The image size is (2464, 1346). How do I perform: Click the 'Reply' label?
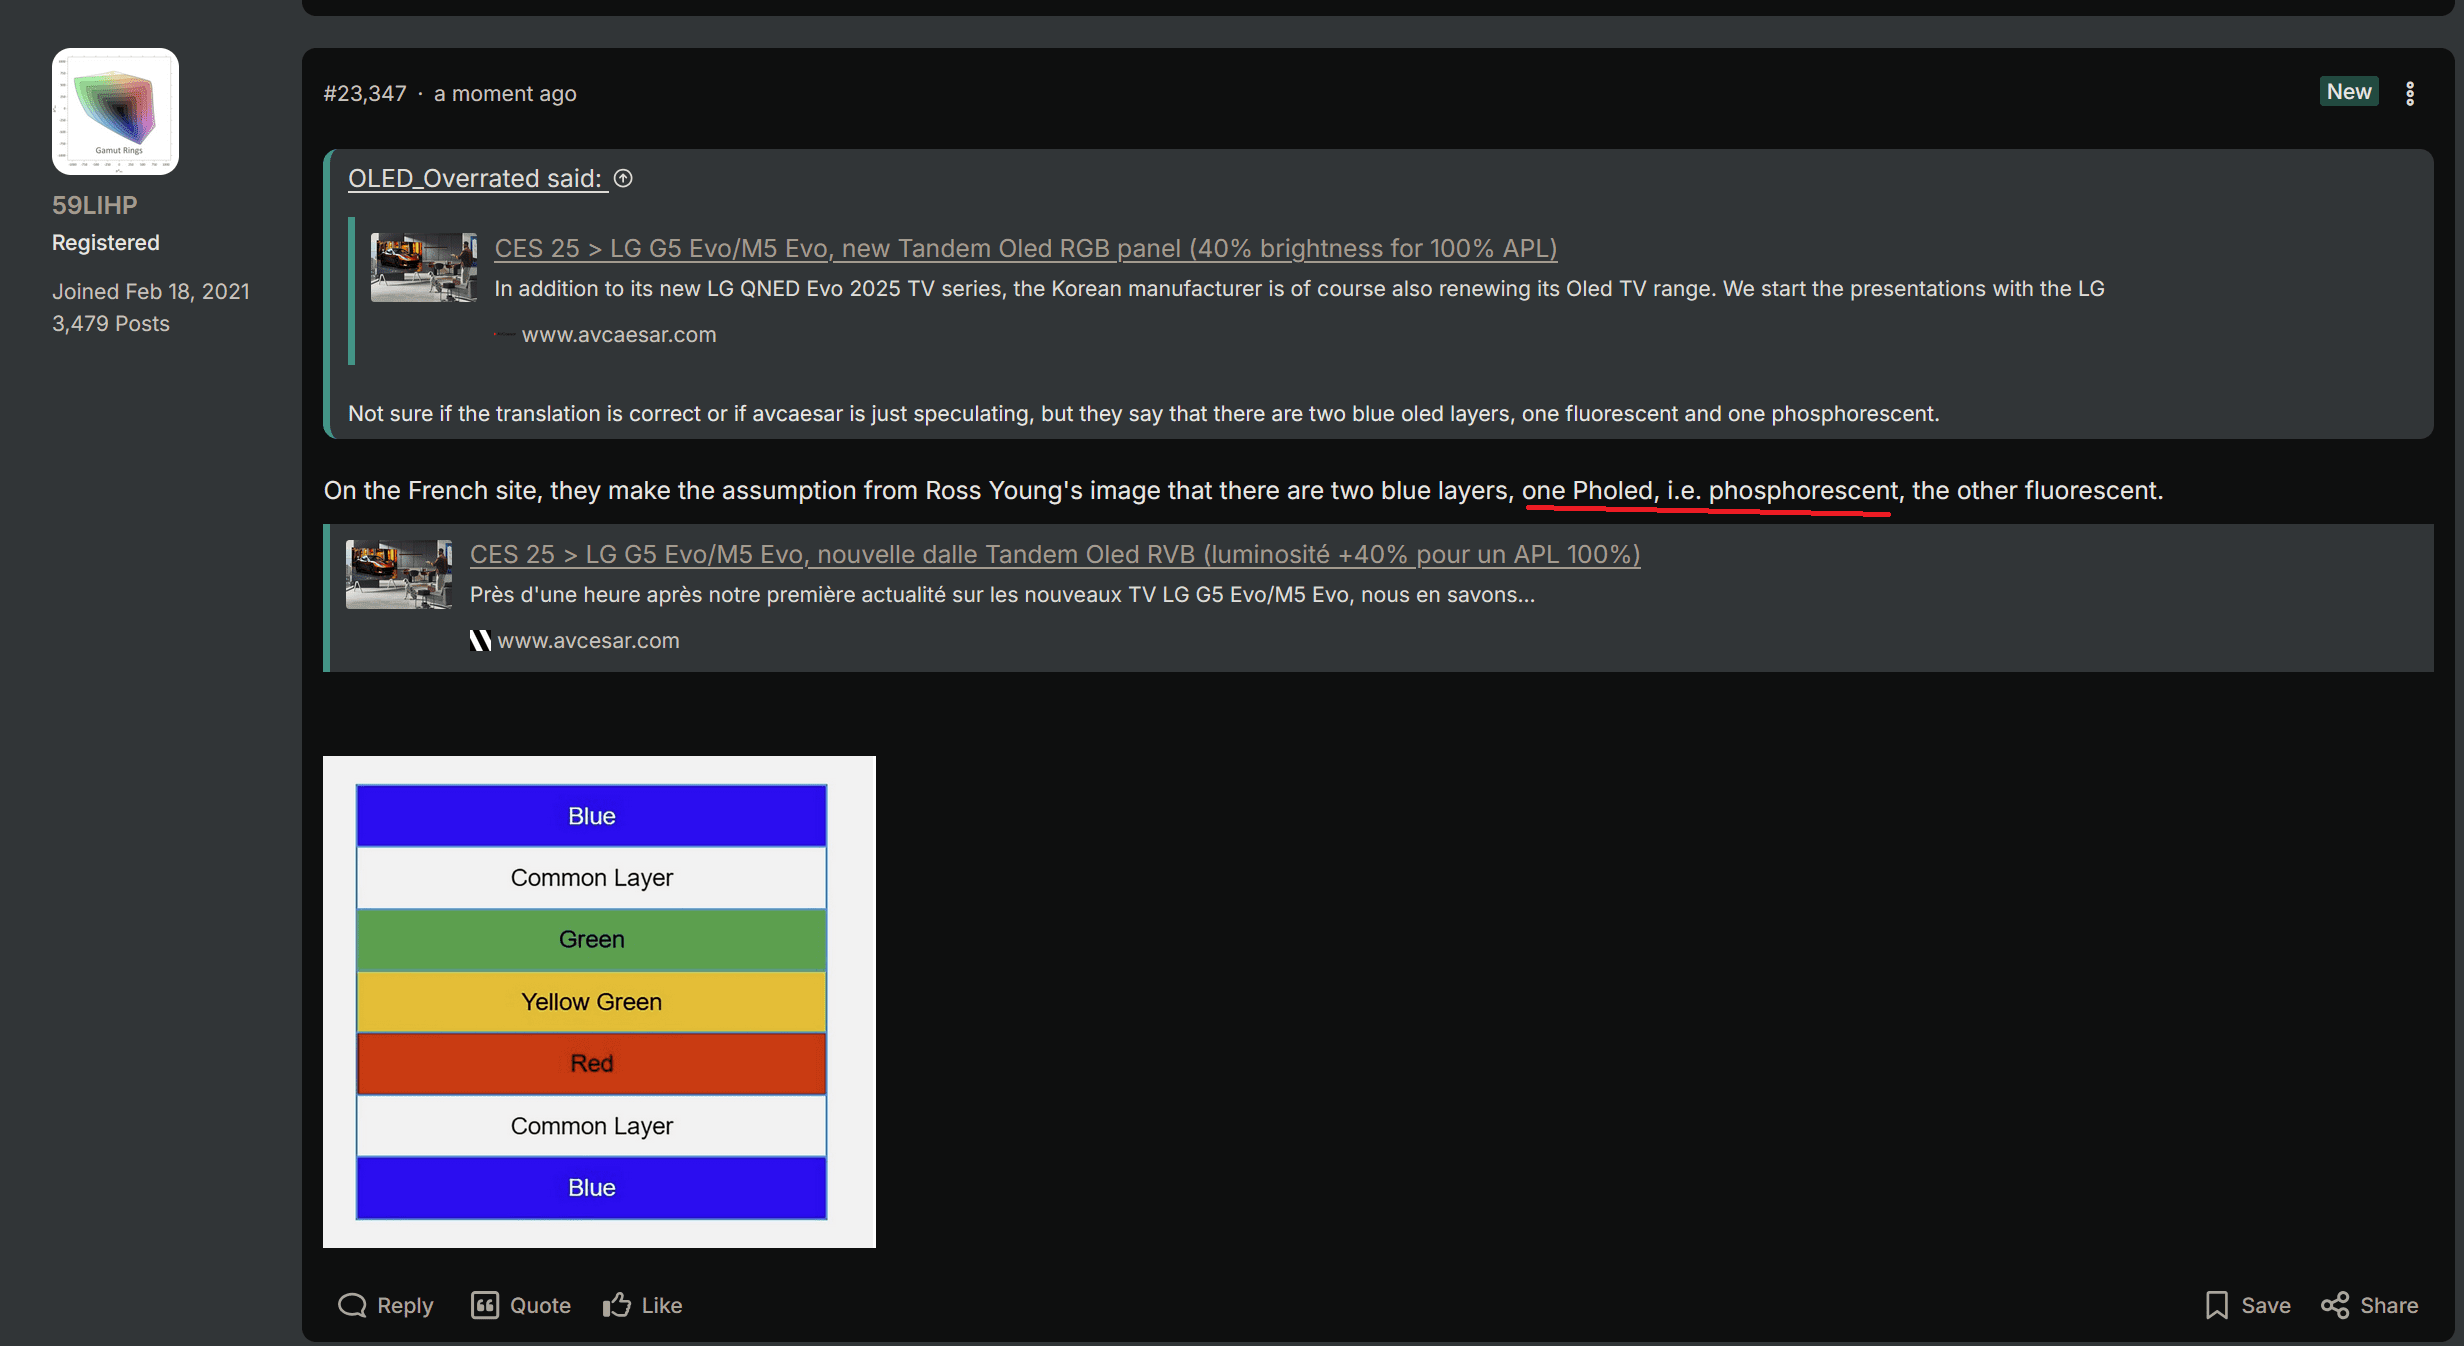coord(405,1305)
